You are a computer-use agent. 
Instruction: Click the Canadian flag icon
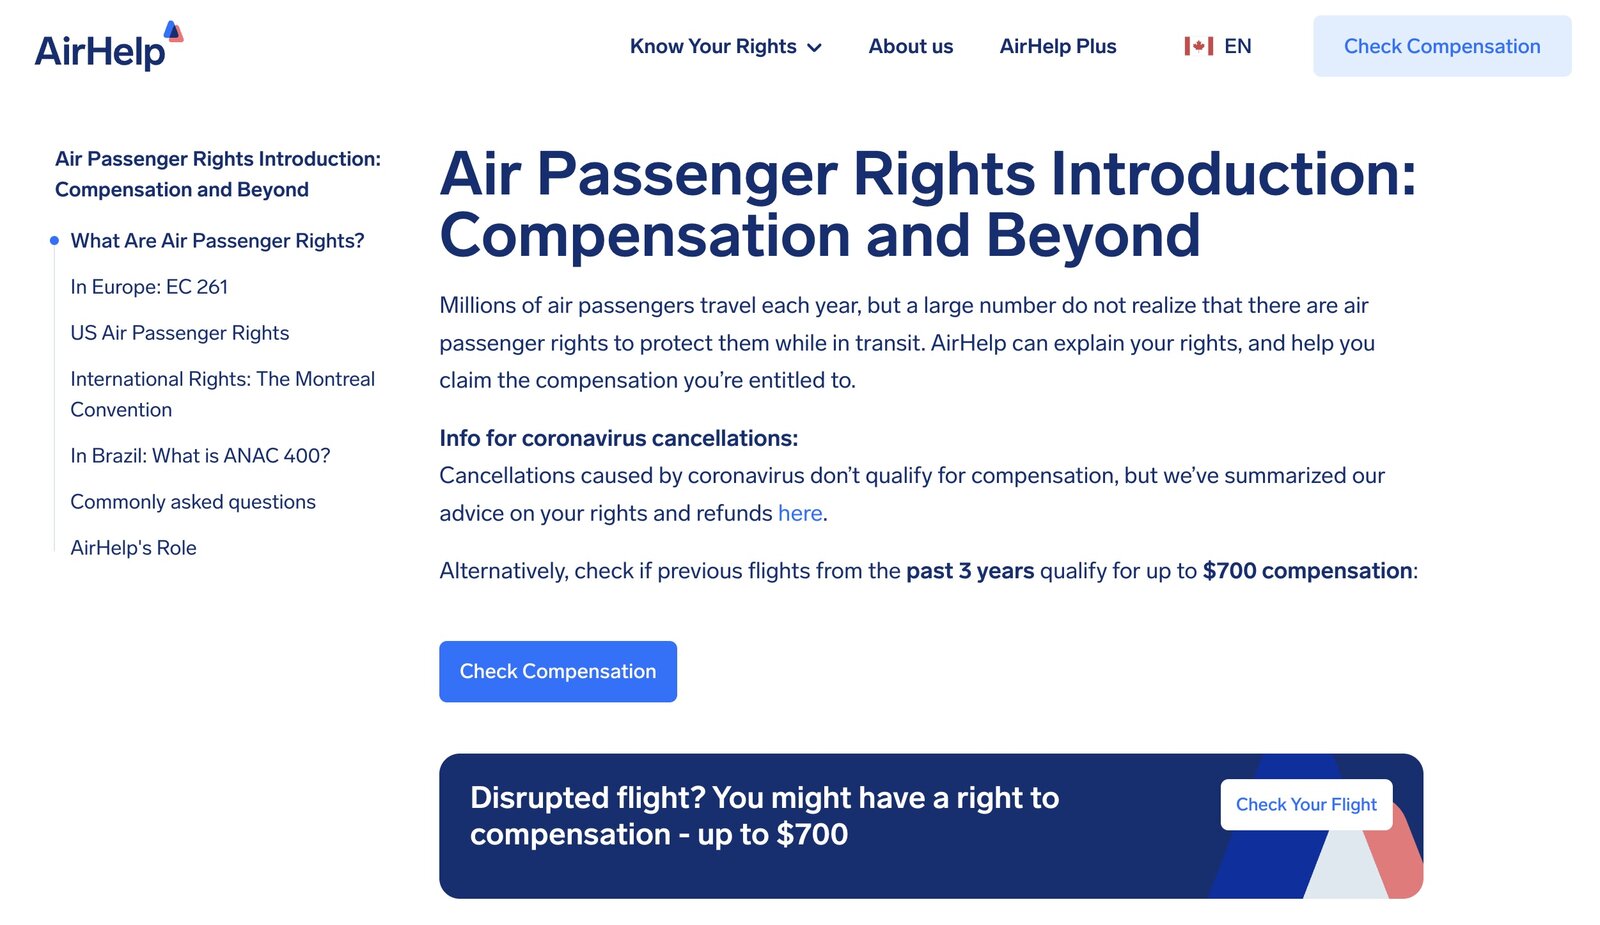1198,46
